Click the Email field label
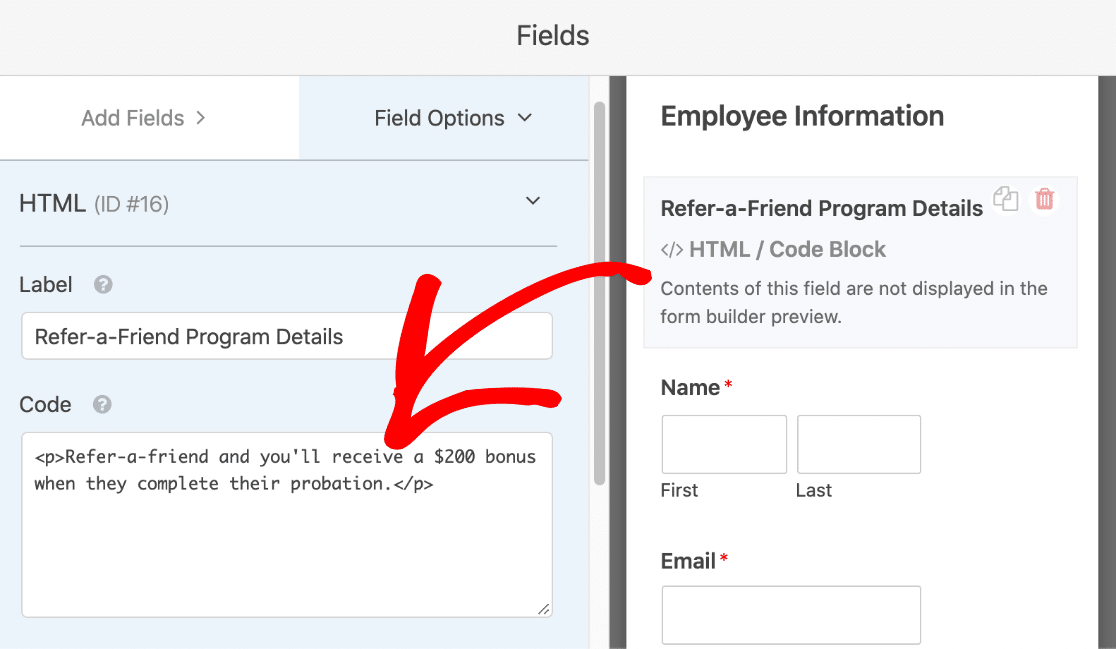Image resolution: width=1116 pixels, height=649 pixels. pyautogui.click(x=688, y=561)
